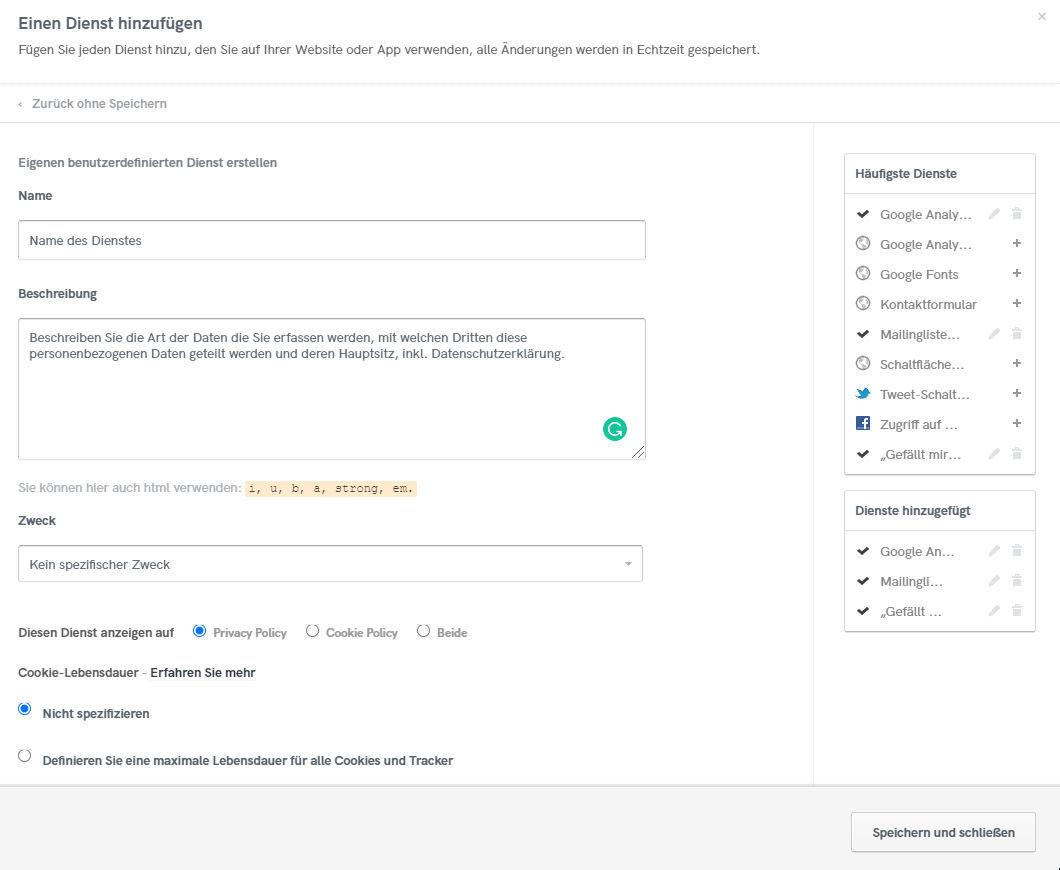This screenshot has height=870, width=1060.
Task: Close the dialog with the X
Action: (1043, 17)
